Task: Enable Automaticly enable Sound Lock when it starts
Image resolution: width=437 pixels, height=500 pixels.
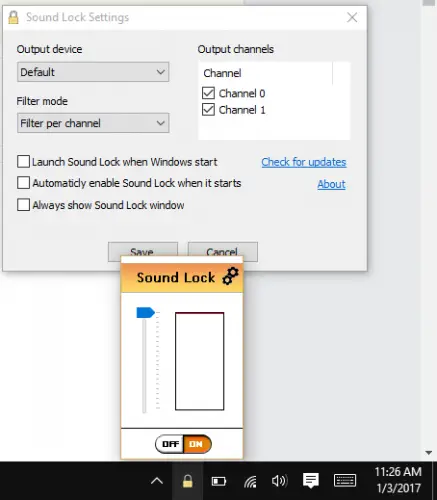Action: [x=23, y=183]
